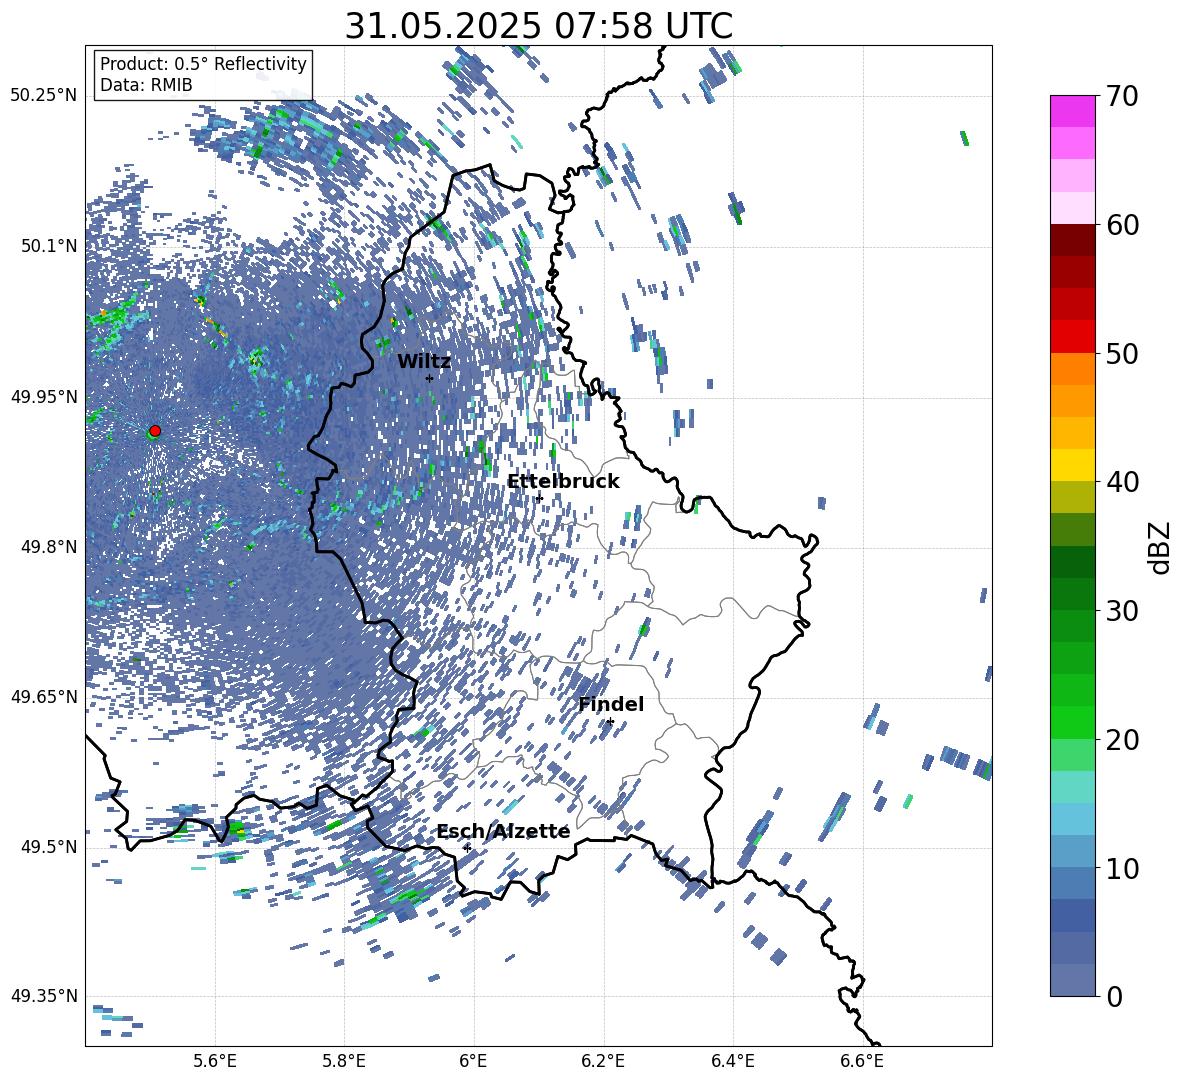The image size is (1184, 1081).
Task: Click the yellow 40 dBZ colorbar segment
Action: pos(1072,465)
